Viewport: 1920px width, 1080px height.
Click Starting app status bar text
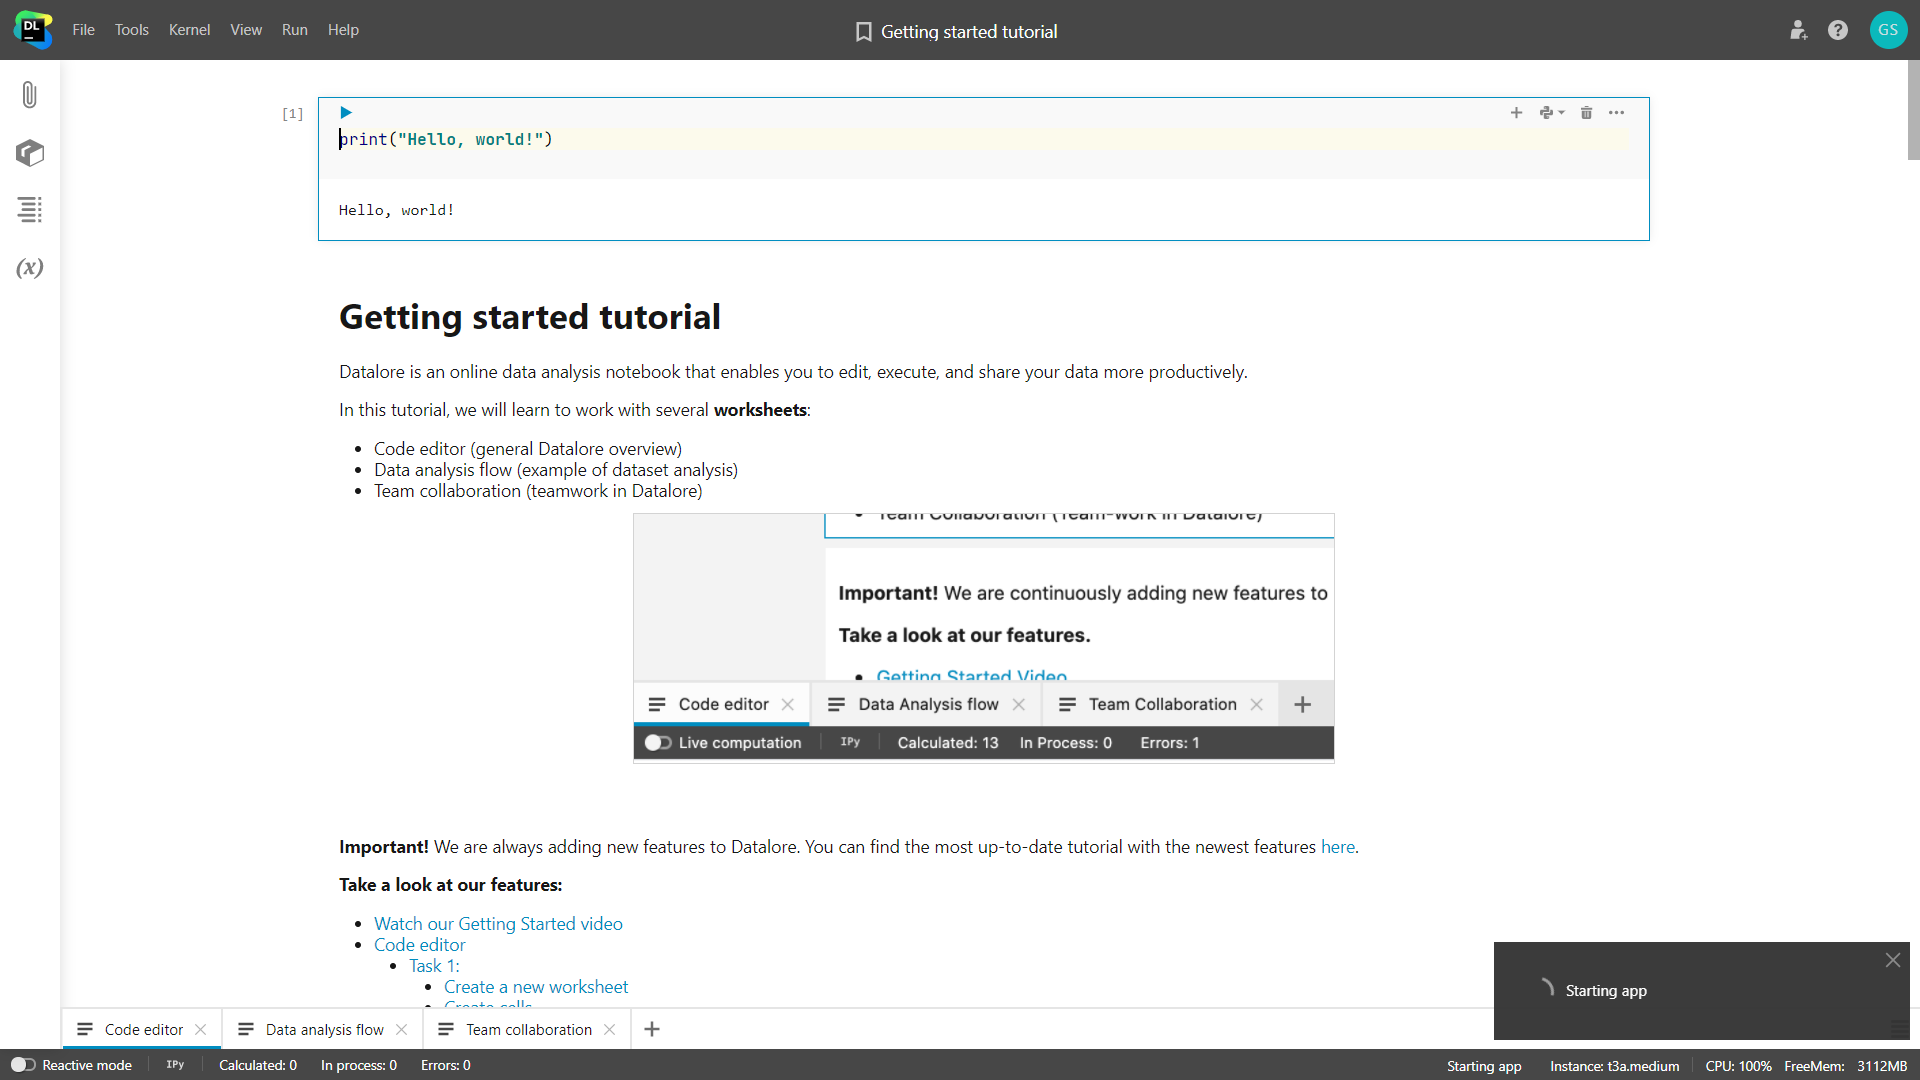(x=1484, y=1066)
